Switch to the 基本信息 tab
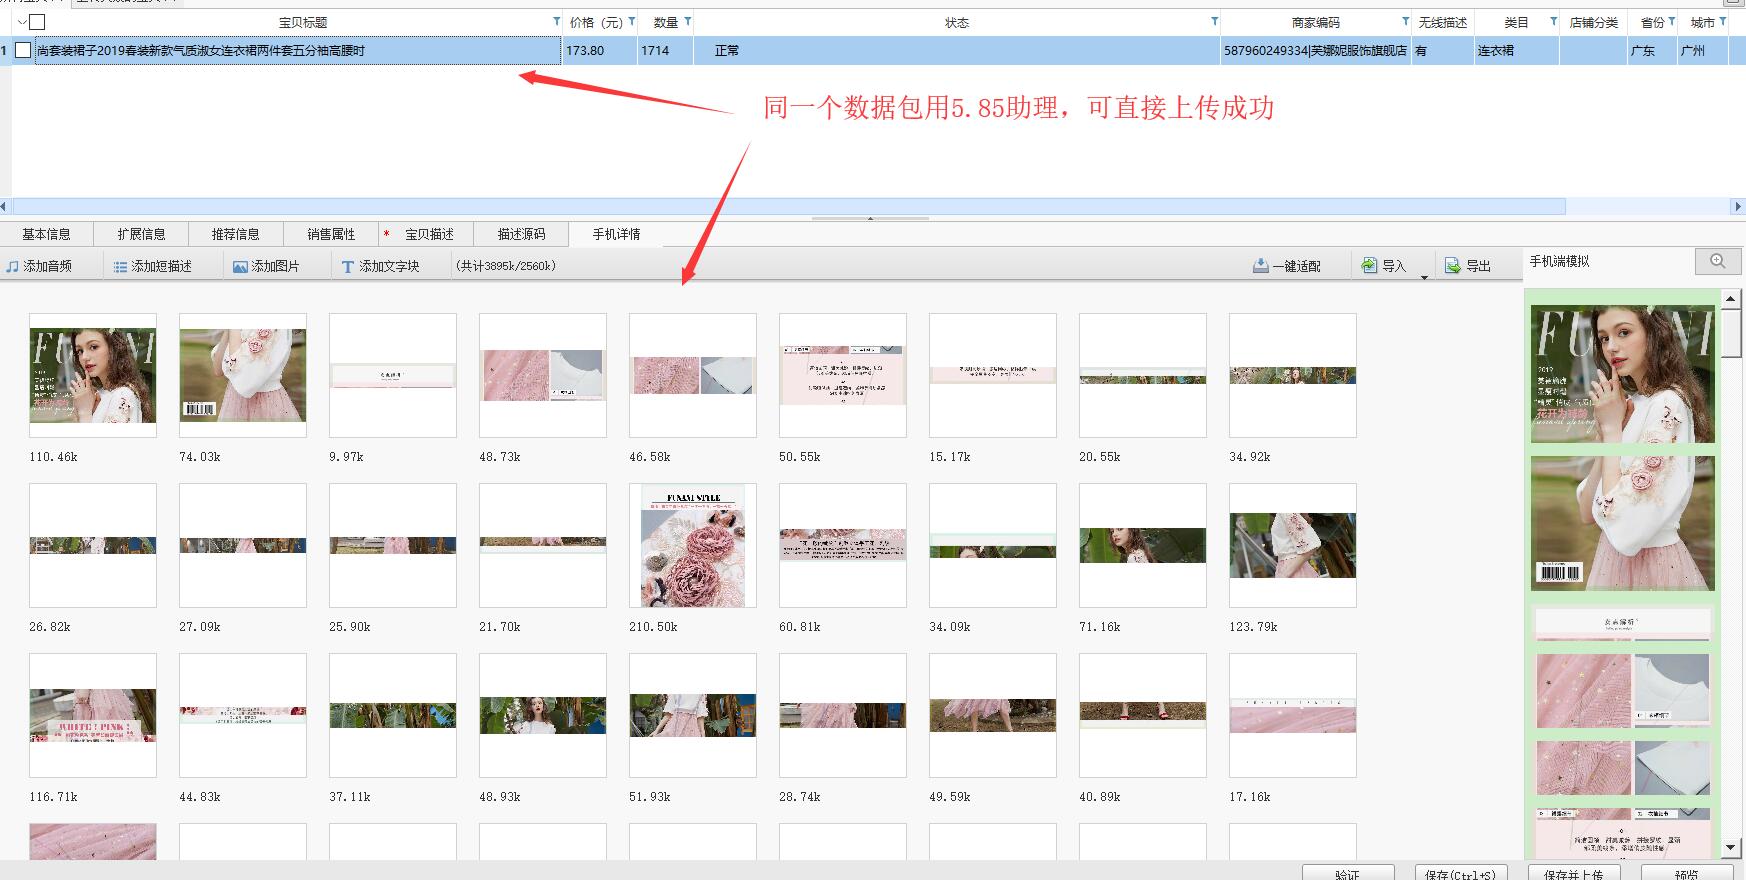 tap(46, 234)
